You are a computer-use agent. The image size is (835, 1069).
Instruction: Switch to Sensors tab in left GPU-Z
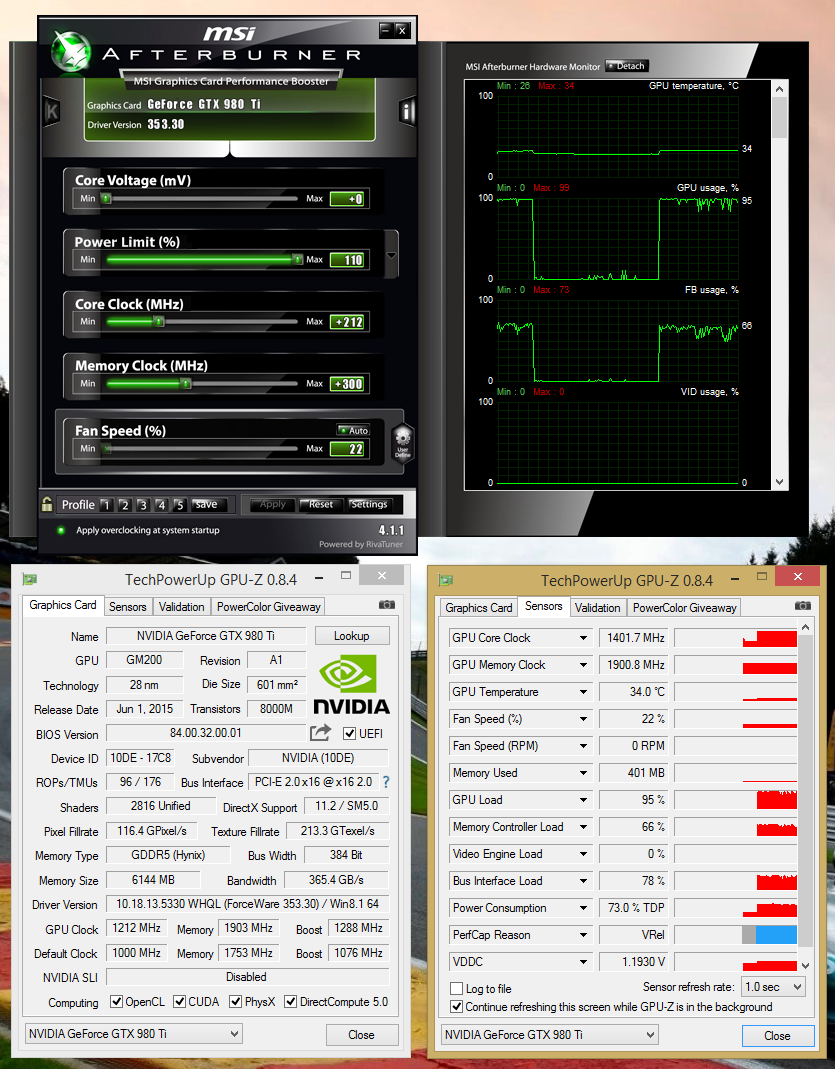(x=127, y=607)
